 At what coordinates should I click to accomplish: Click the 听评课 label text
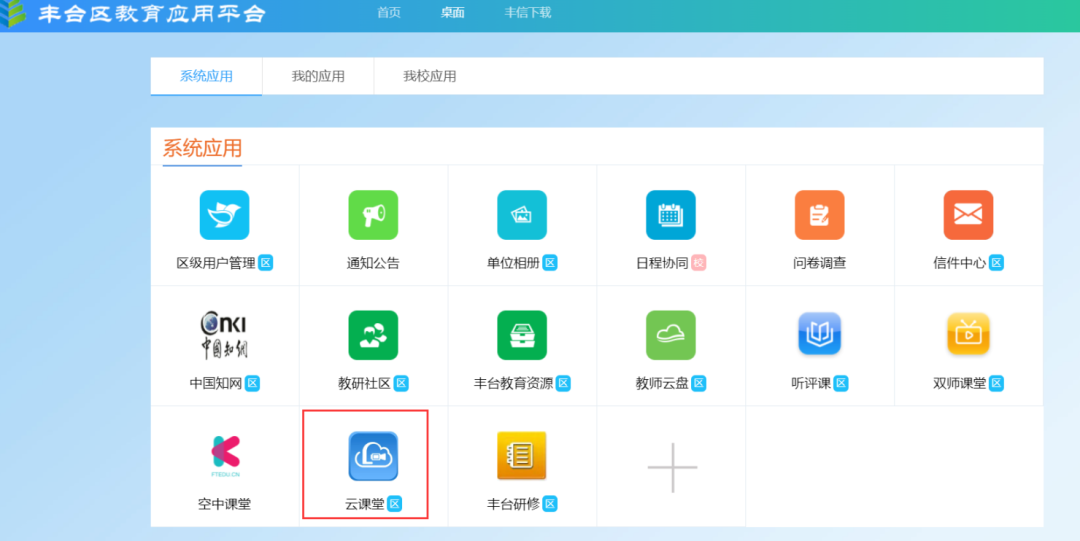point(811,384)
